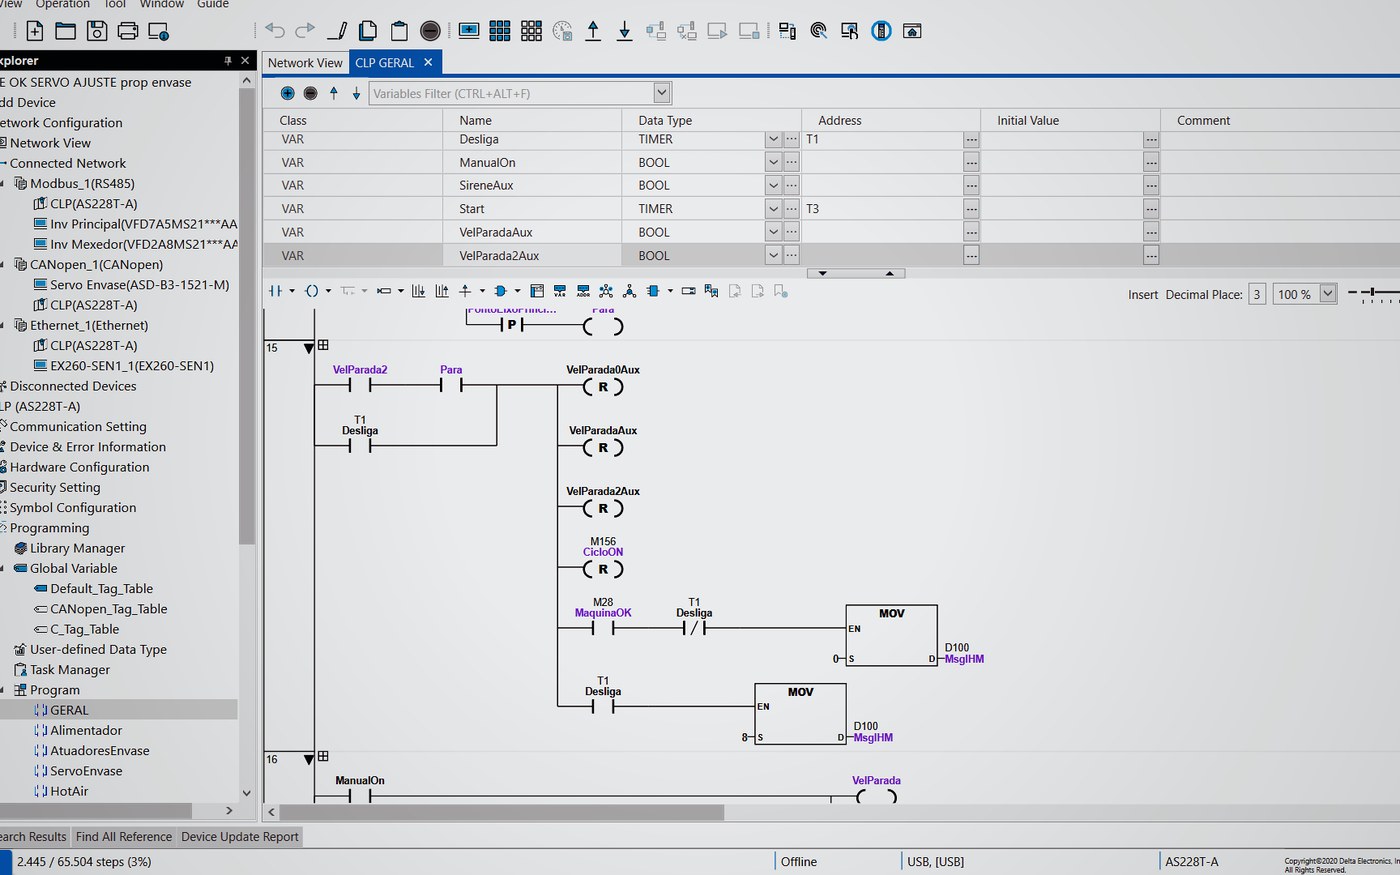Move variable down with the arrow icon

356,93
